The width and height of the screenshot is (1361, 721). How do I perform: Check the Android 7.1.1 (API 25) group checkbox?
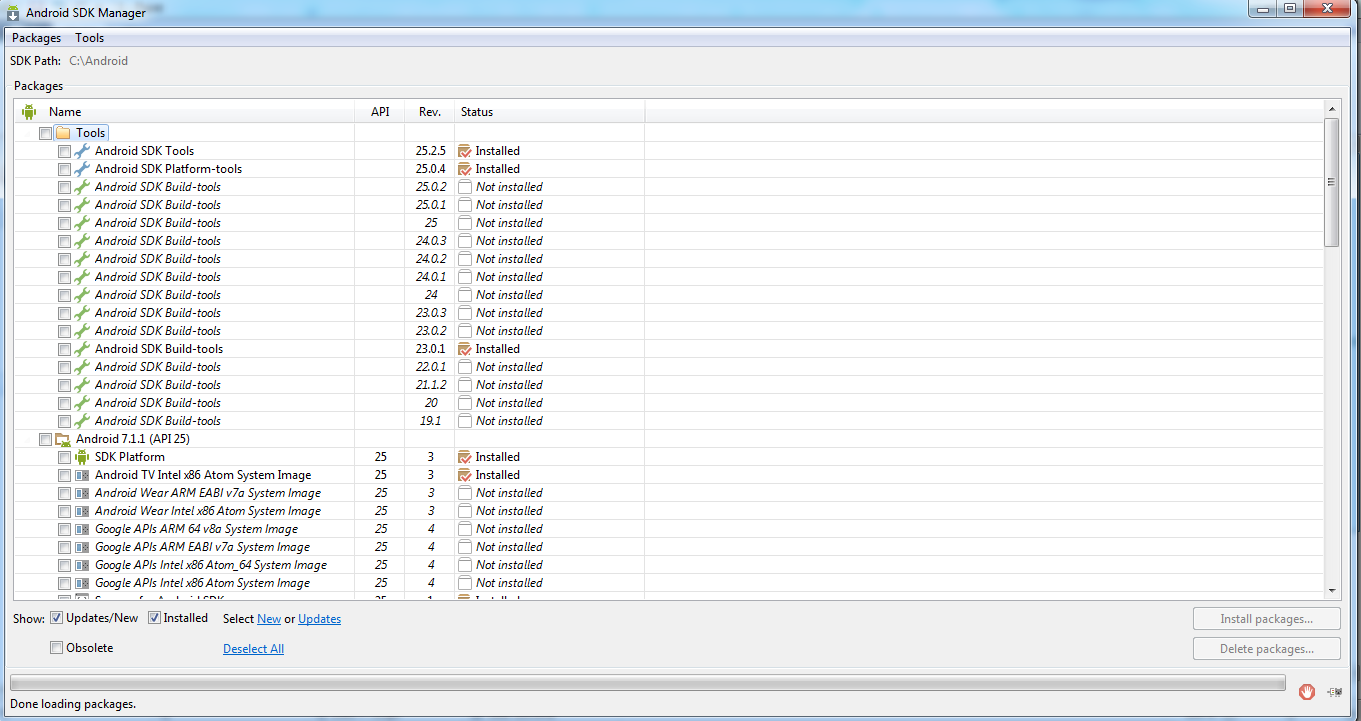click(x=45, y=439)
